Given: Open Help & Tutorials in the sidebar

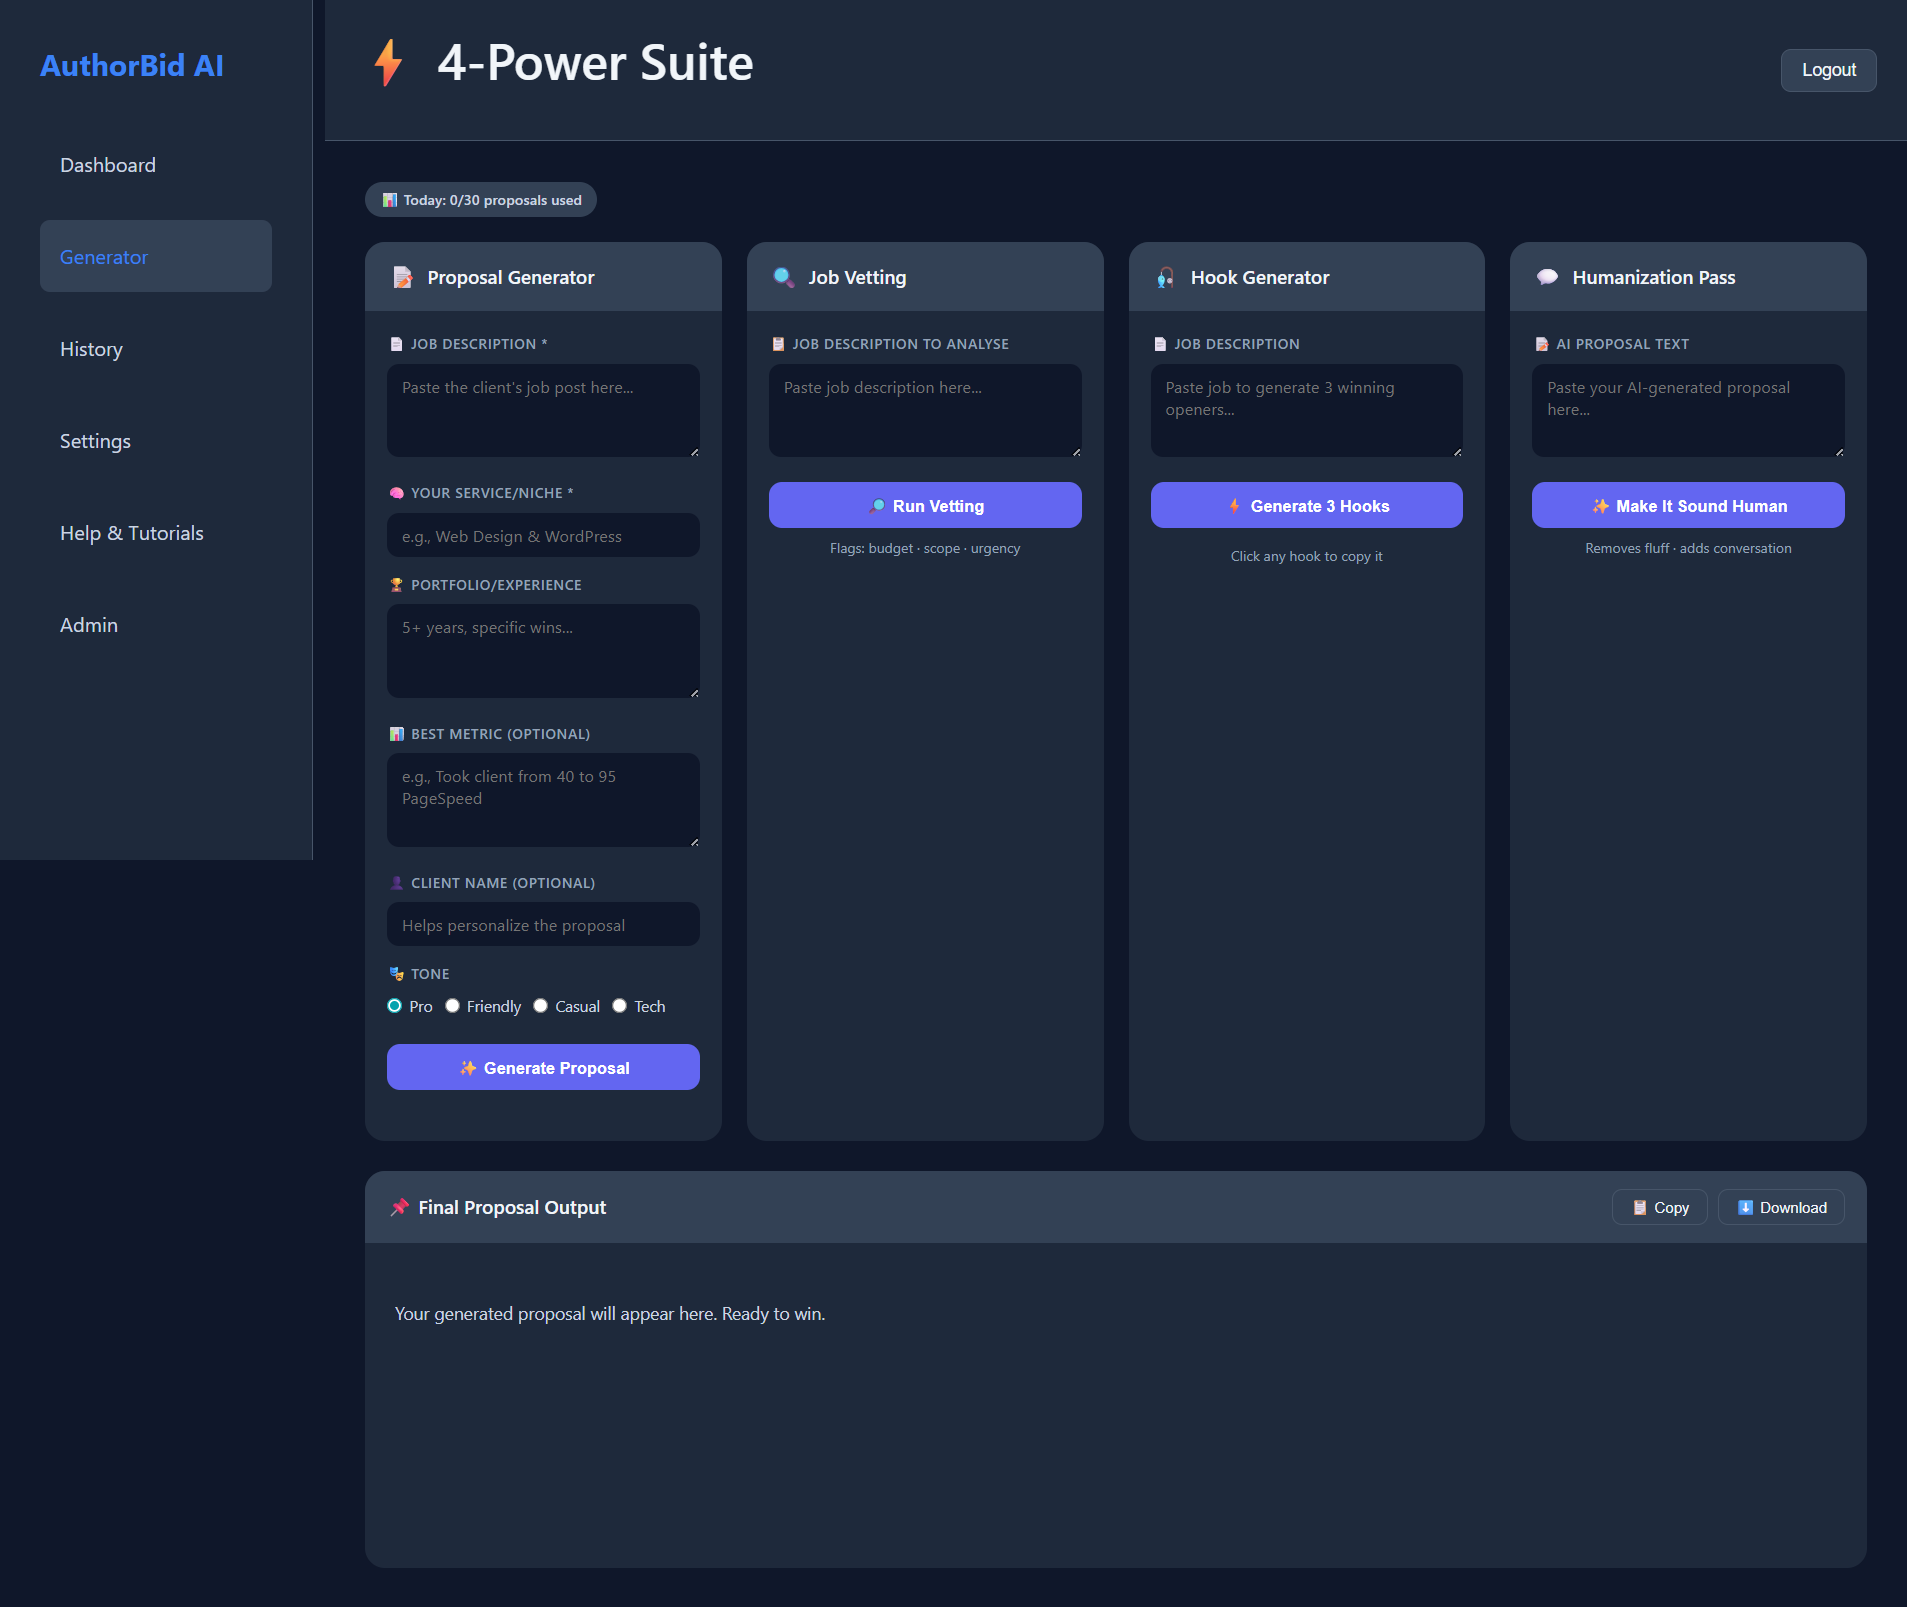Looking at the screenshot, I should pyautogui.click(x=156, y=533).
